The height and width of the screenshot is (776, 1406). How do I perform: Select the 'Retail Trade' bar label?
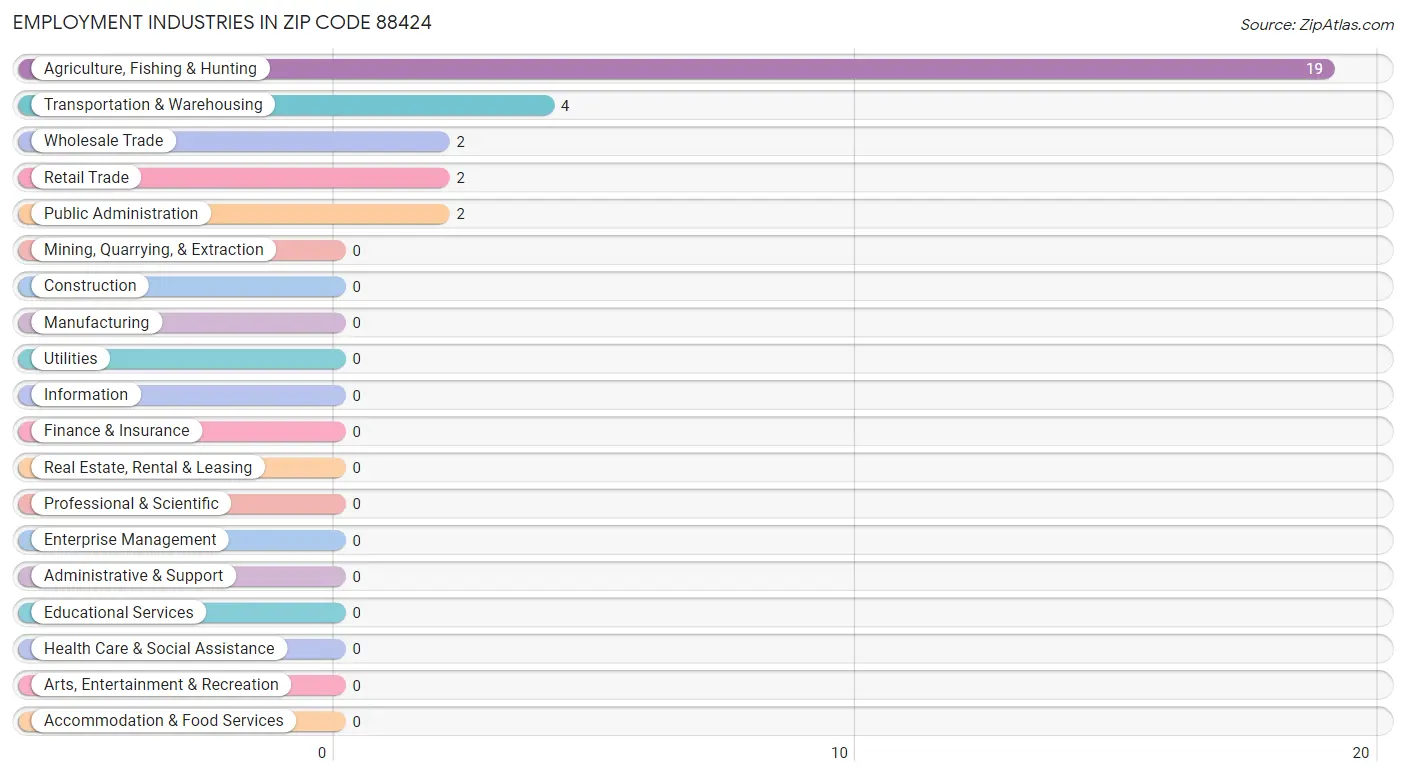[86, 177]
